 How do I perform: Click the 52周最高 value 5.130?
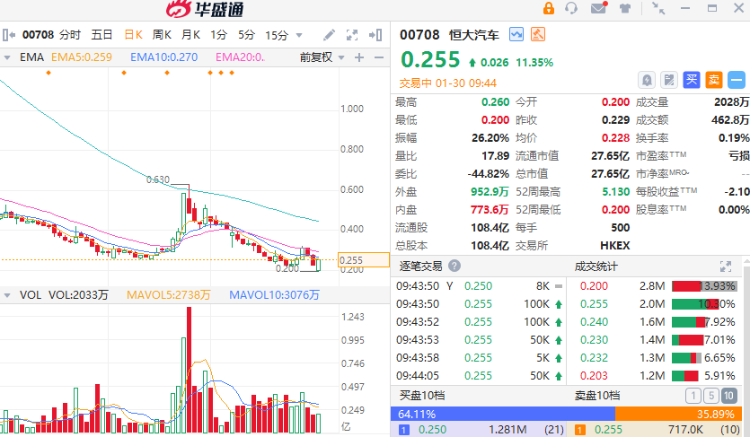tap(616, 192)
